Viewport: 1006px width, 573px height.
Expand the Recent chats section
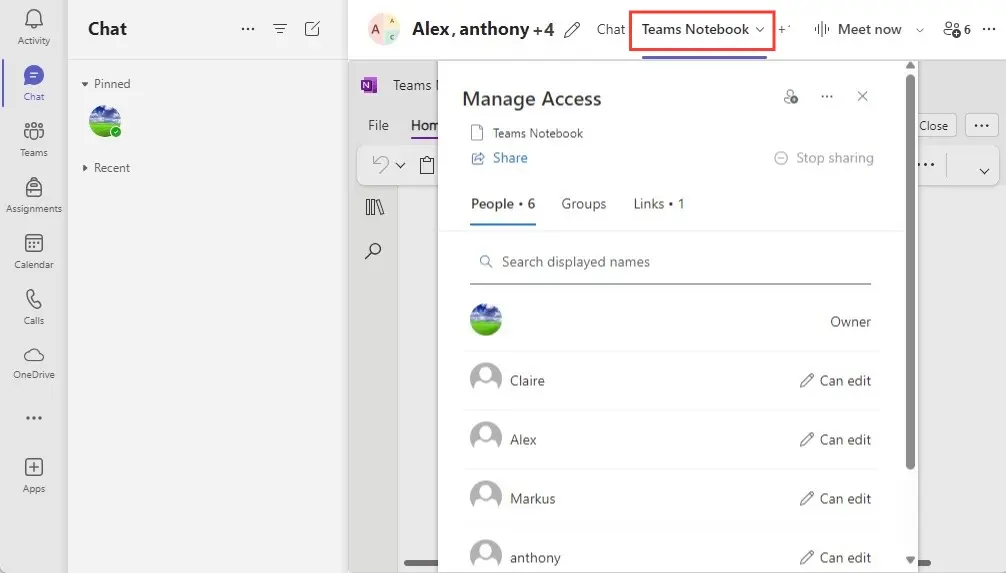85,168
